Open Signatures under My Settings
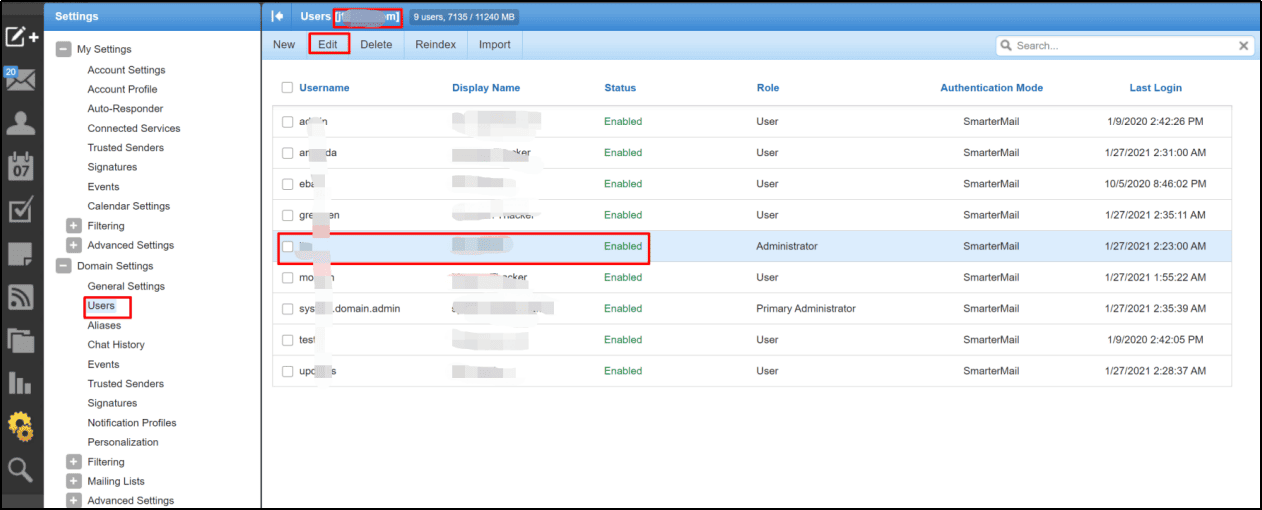The image size is (1262, 510). point(112,167)
